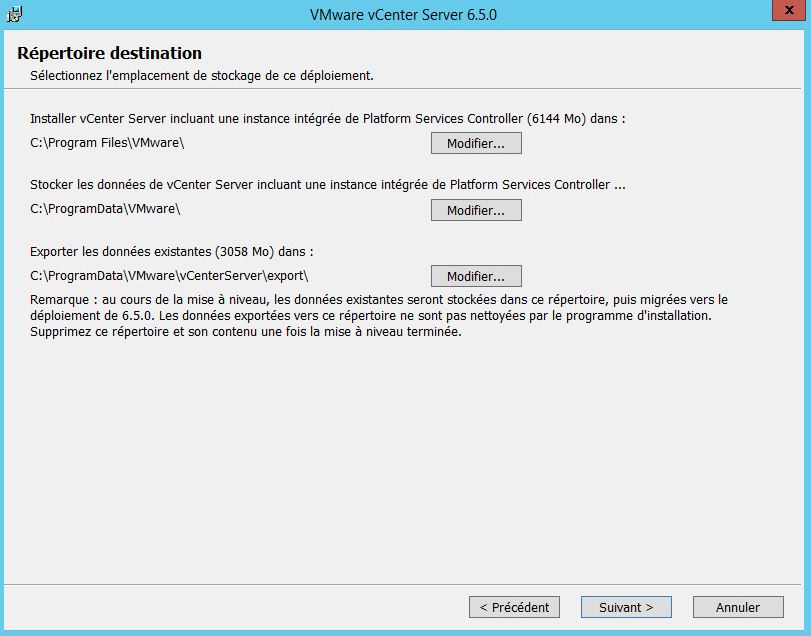Continue with the Suivant button
This screenshot has width=811, height=636.
pyautogui.click(x=626, y=607)
